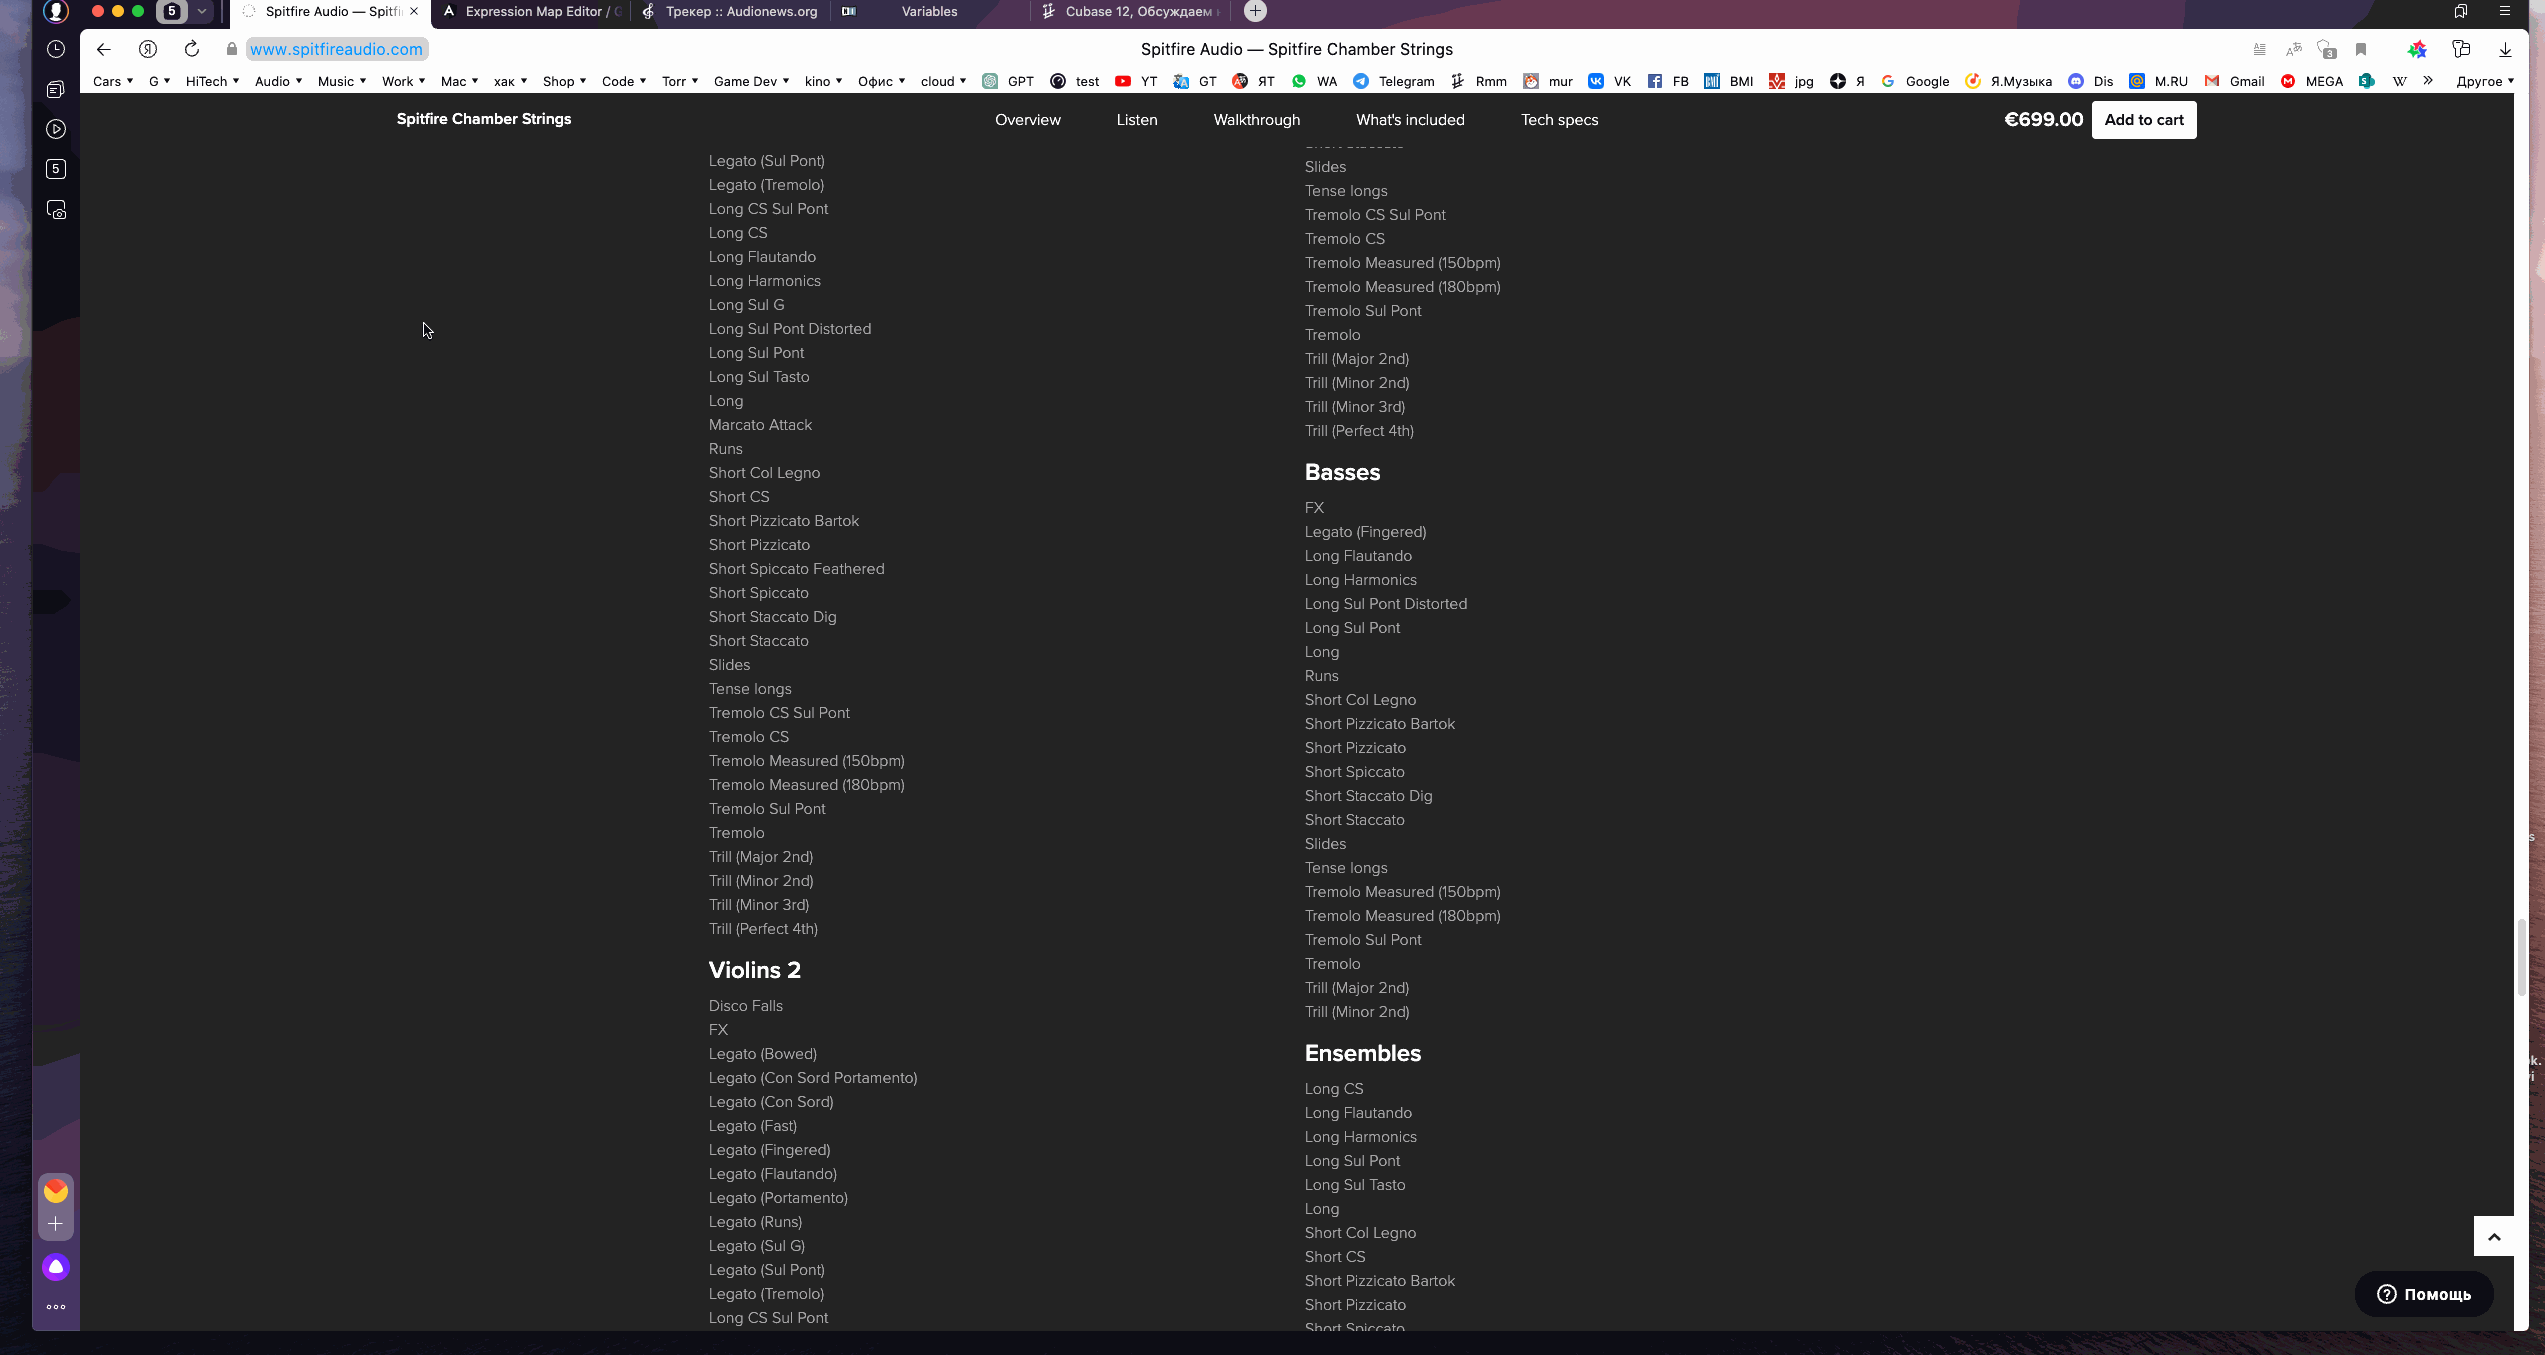Click the www.spitfireaudio.com address field
Viewport: 2545px width, 1355px height.
pos(337,49)
